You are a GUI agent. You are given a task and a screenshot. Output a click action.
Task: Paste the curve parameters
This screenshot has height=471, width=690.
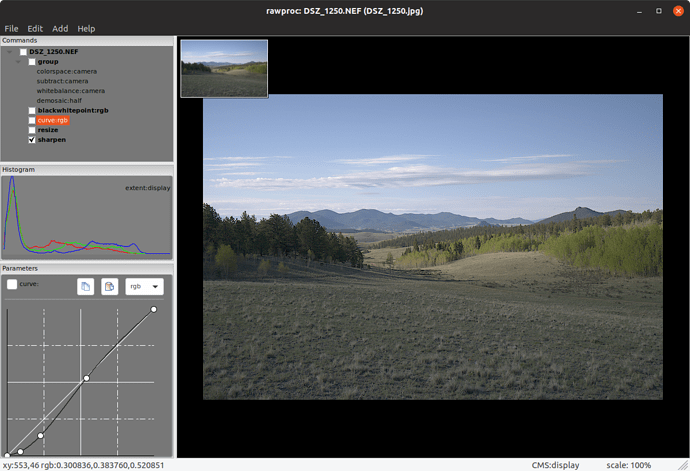[x=110, y=287]
